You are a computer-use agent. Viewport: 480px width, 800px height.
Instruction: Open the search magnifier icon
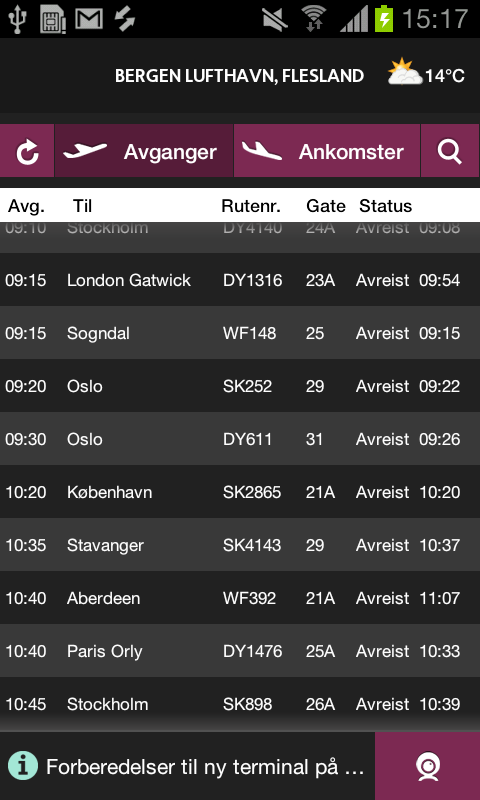(450, 151)
